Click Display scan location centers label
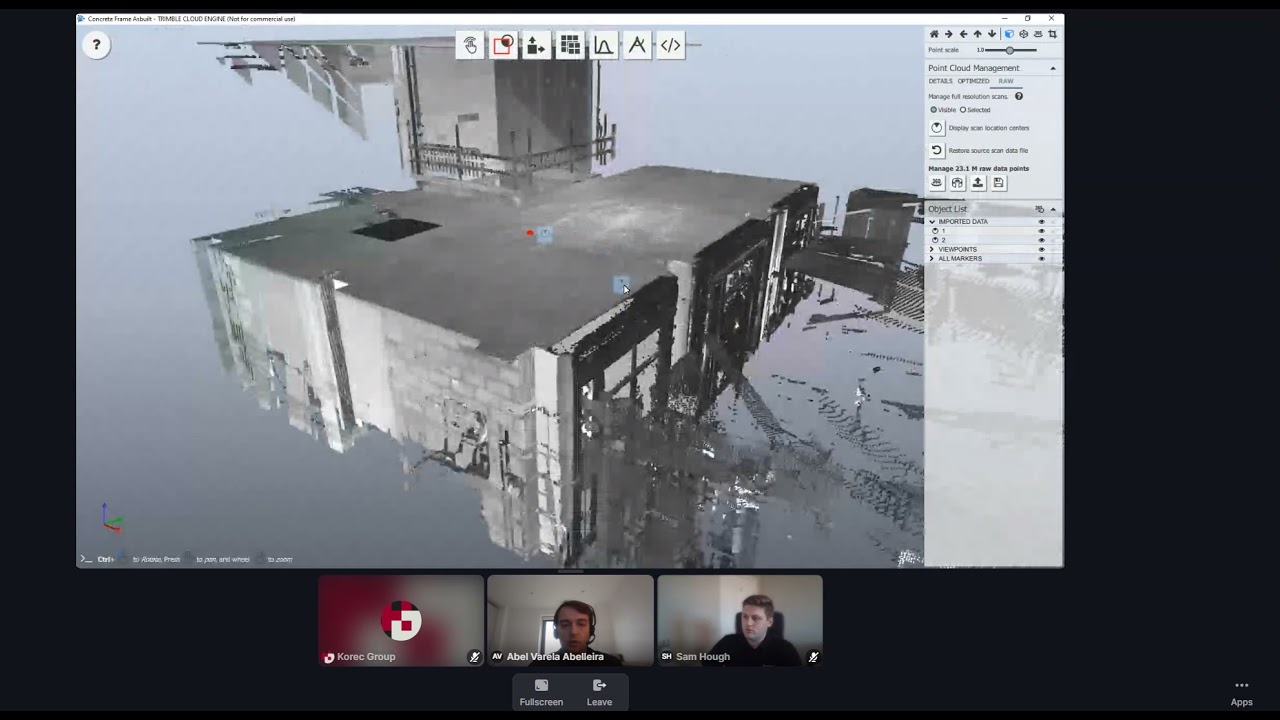 click(x=989, y=128)
